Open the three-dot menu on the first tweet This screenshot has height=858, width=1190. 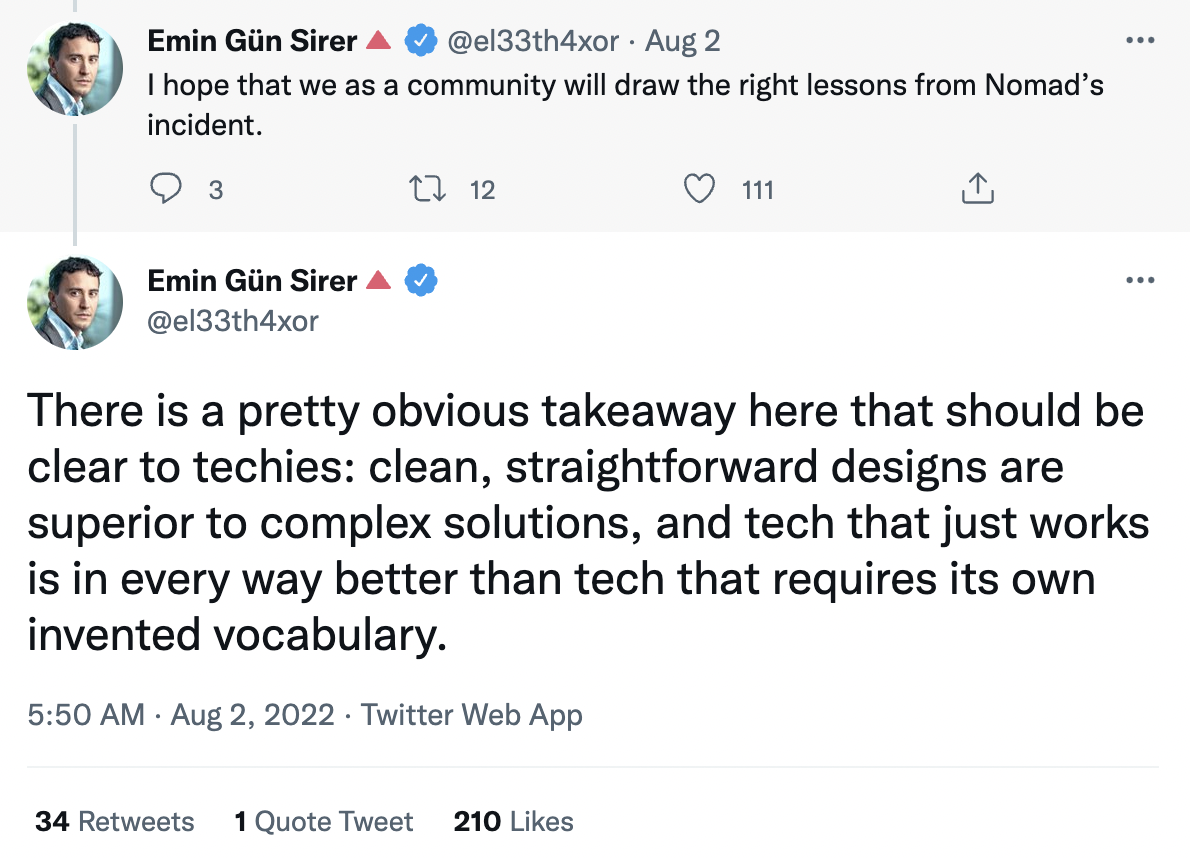pyautogui.click(x=1140, y=41)
